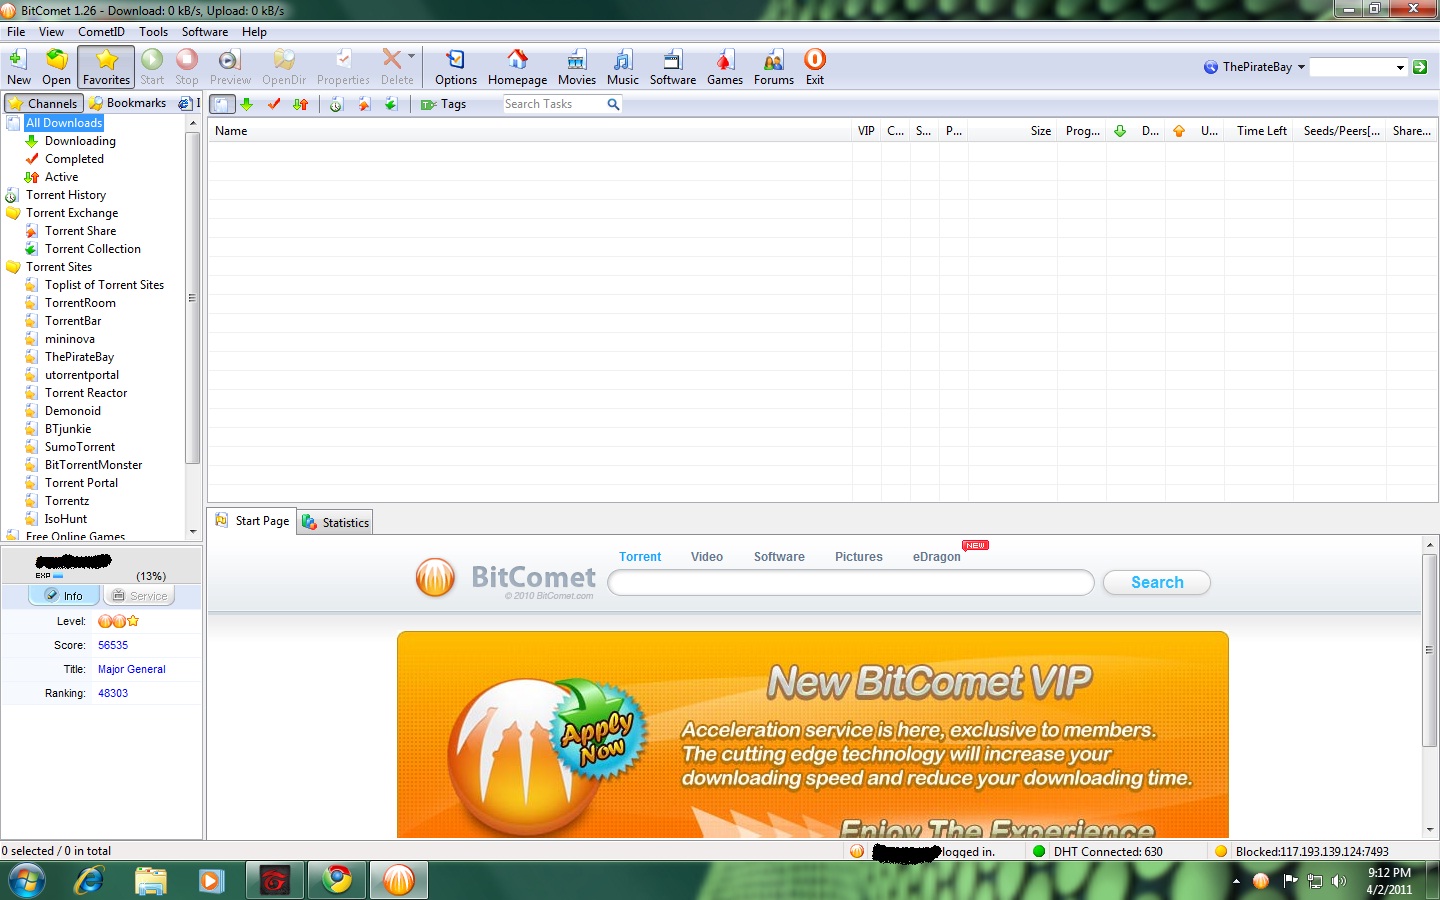Click the Search button on Start Page
This screenshot has height=900, width=1440.
[x=1156, y=582]
